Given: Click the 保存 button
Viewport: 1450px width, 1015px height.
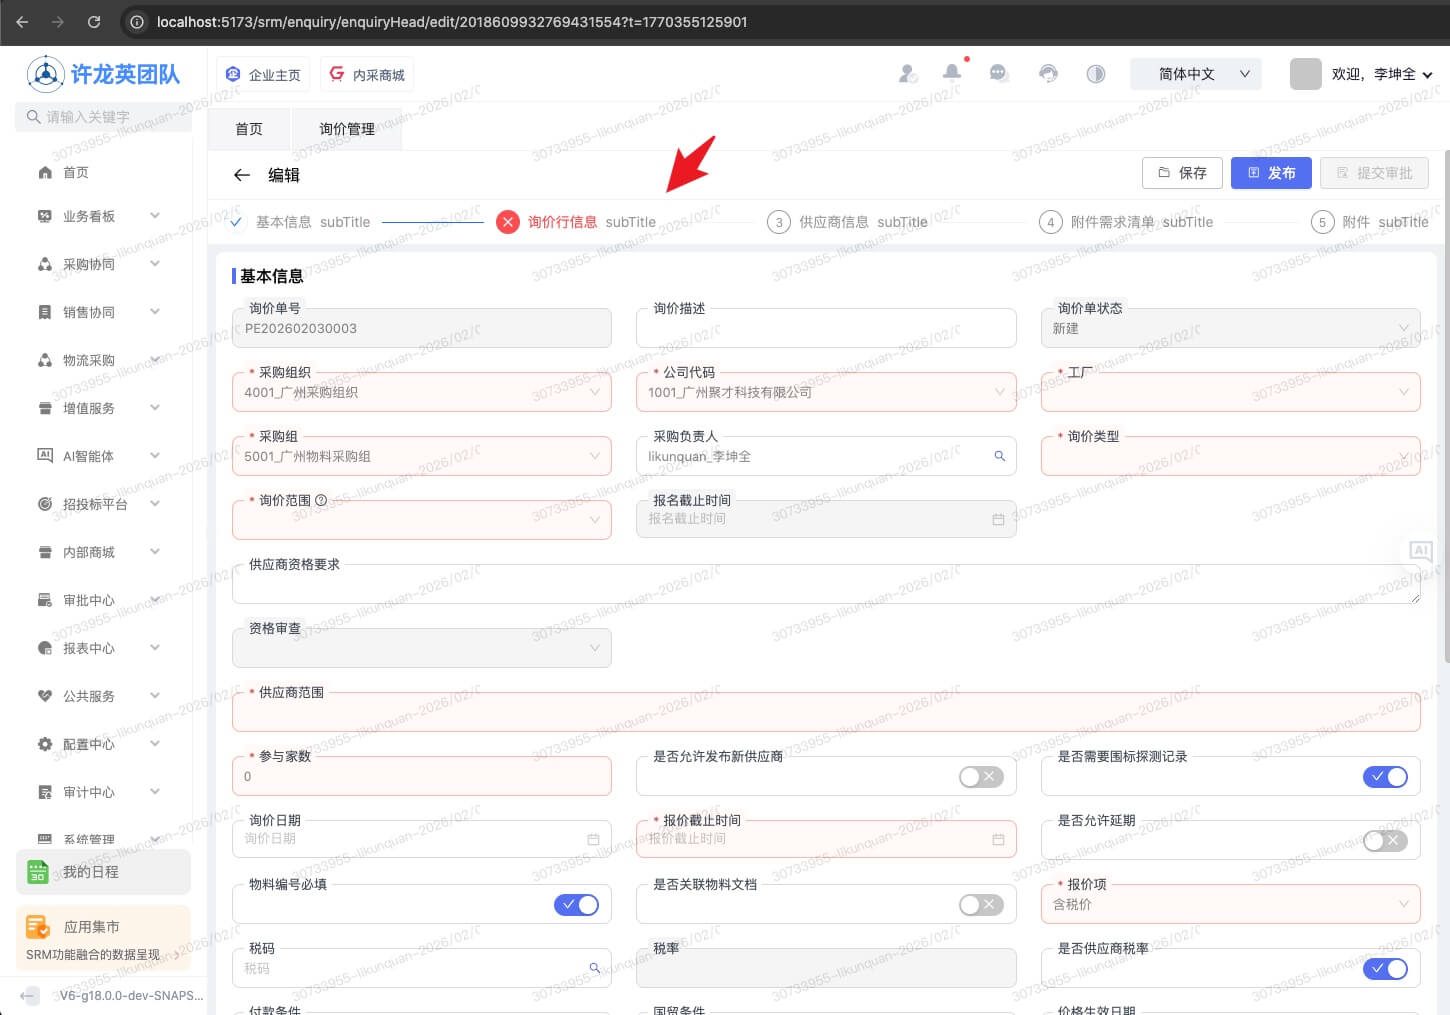Looking at the screenshot, I should coord(1182,173).
